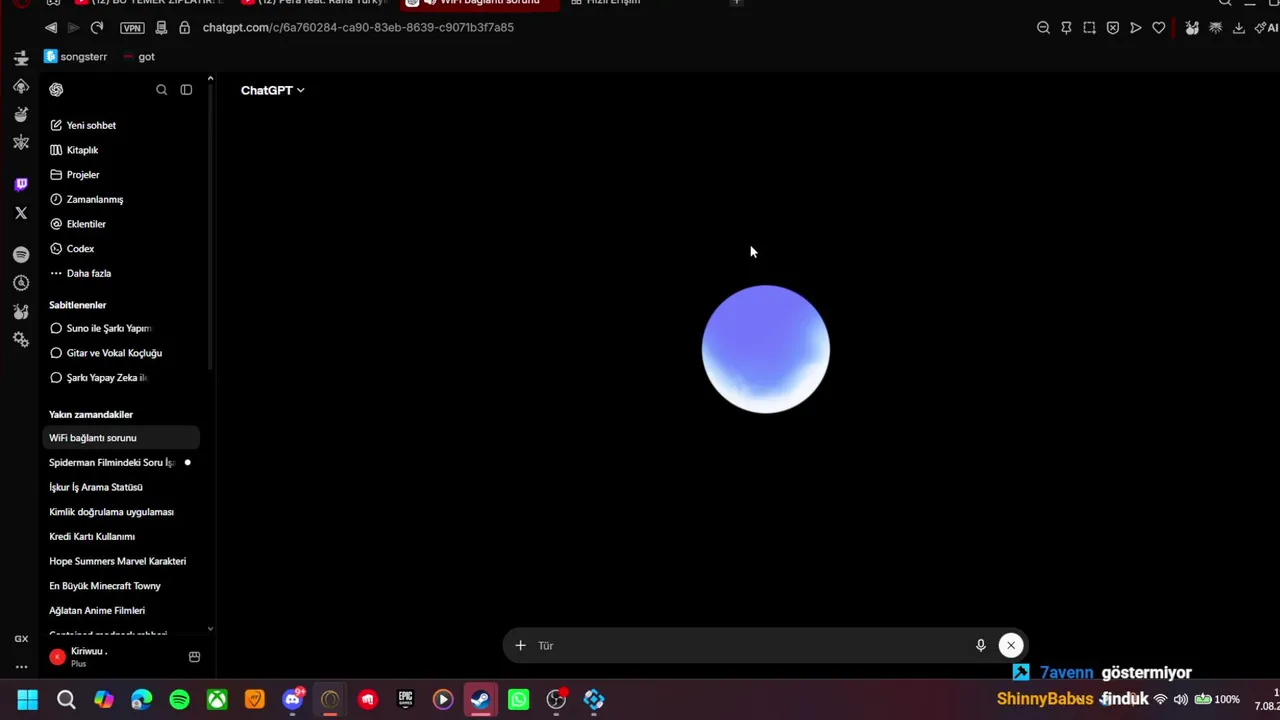Click the ChatGPT logo in the sidebar
1280x720 pixels.
tap(56, 90)
